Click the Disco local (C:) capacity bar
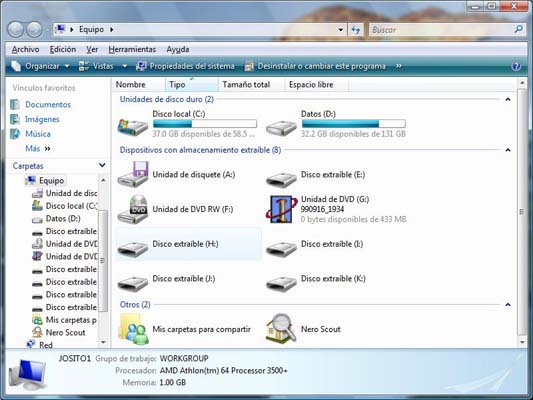This screenshot has height=400, width=533. coord(205,123)
